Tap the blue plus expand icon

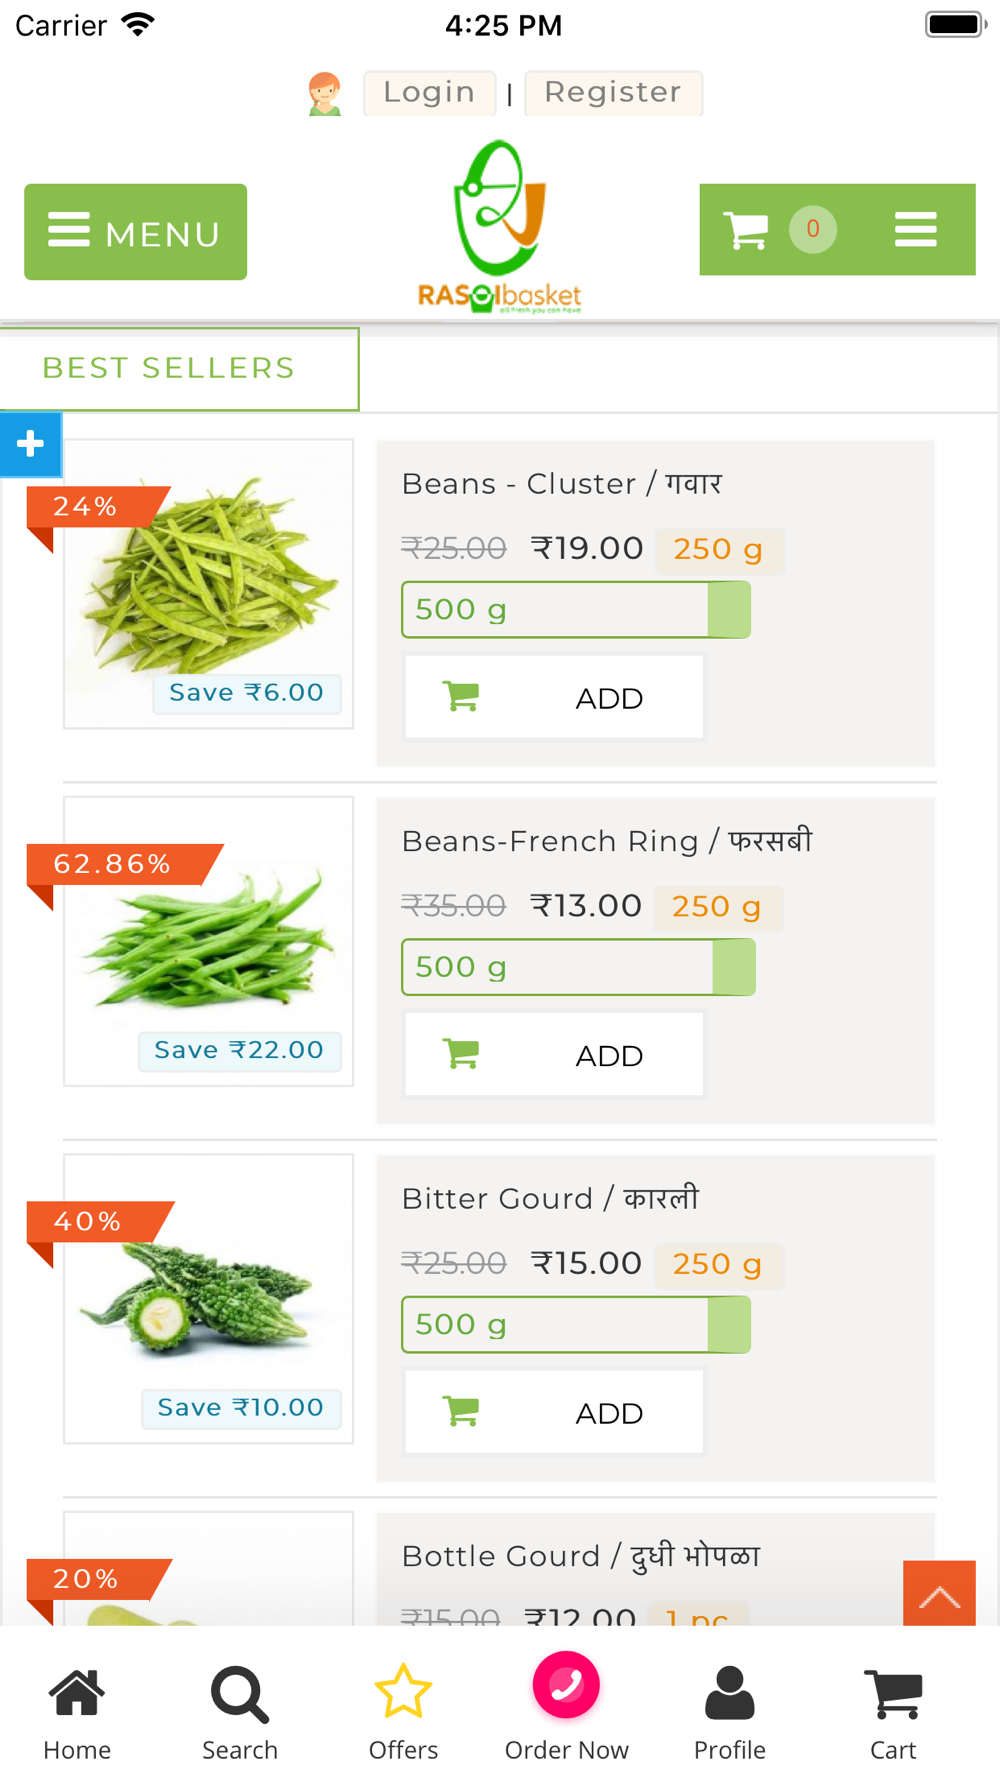(x=30, y=444)
